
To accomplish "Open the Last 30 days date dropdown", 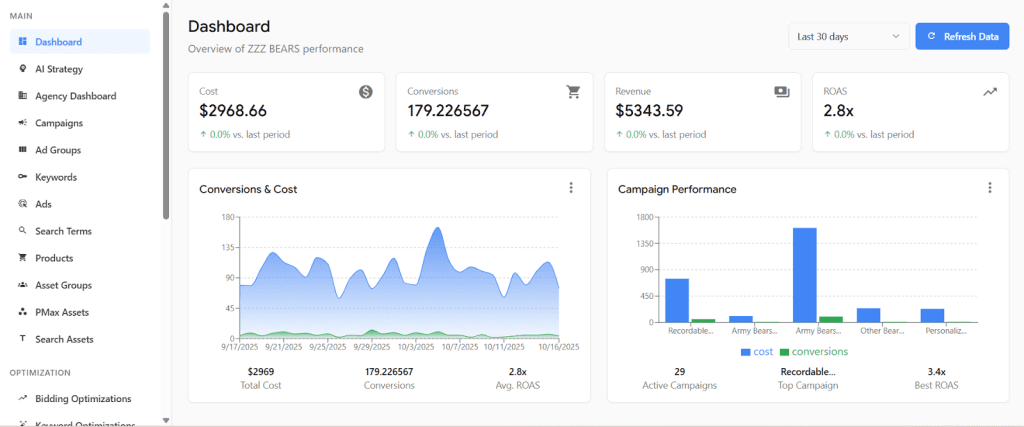I will (x=849, y=37).
